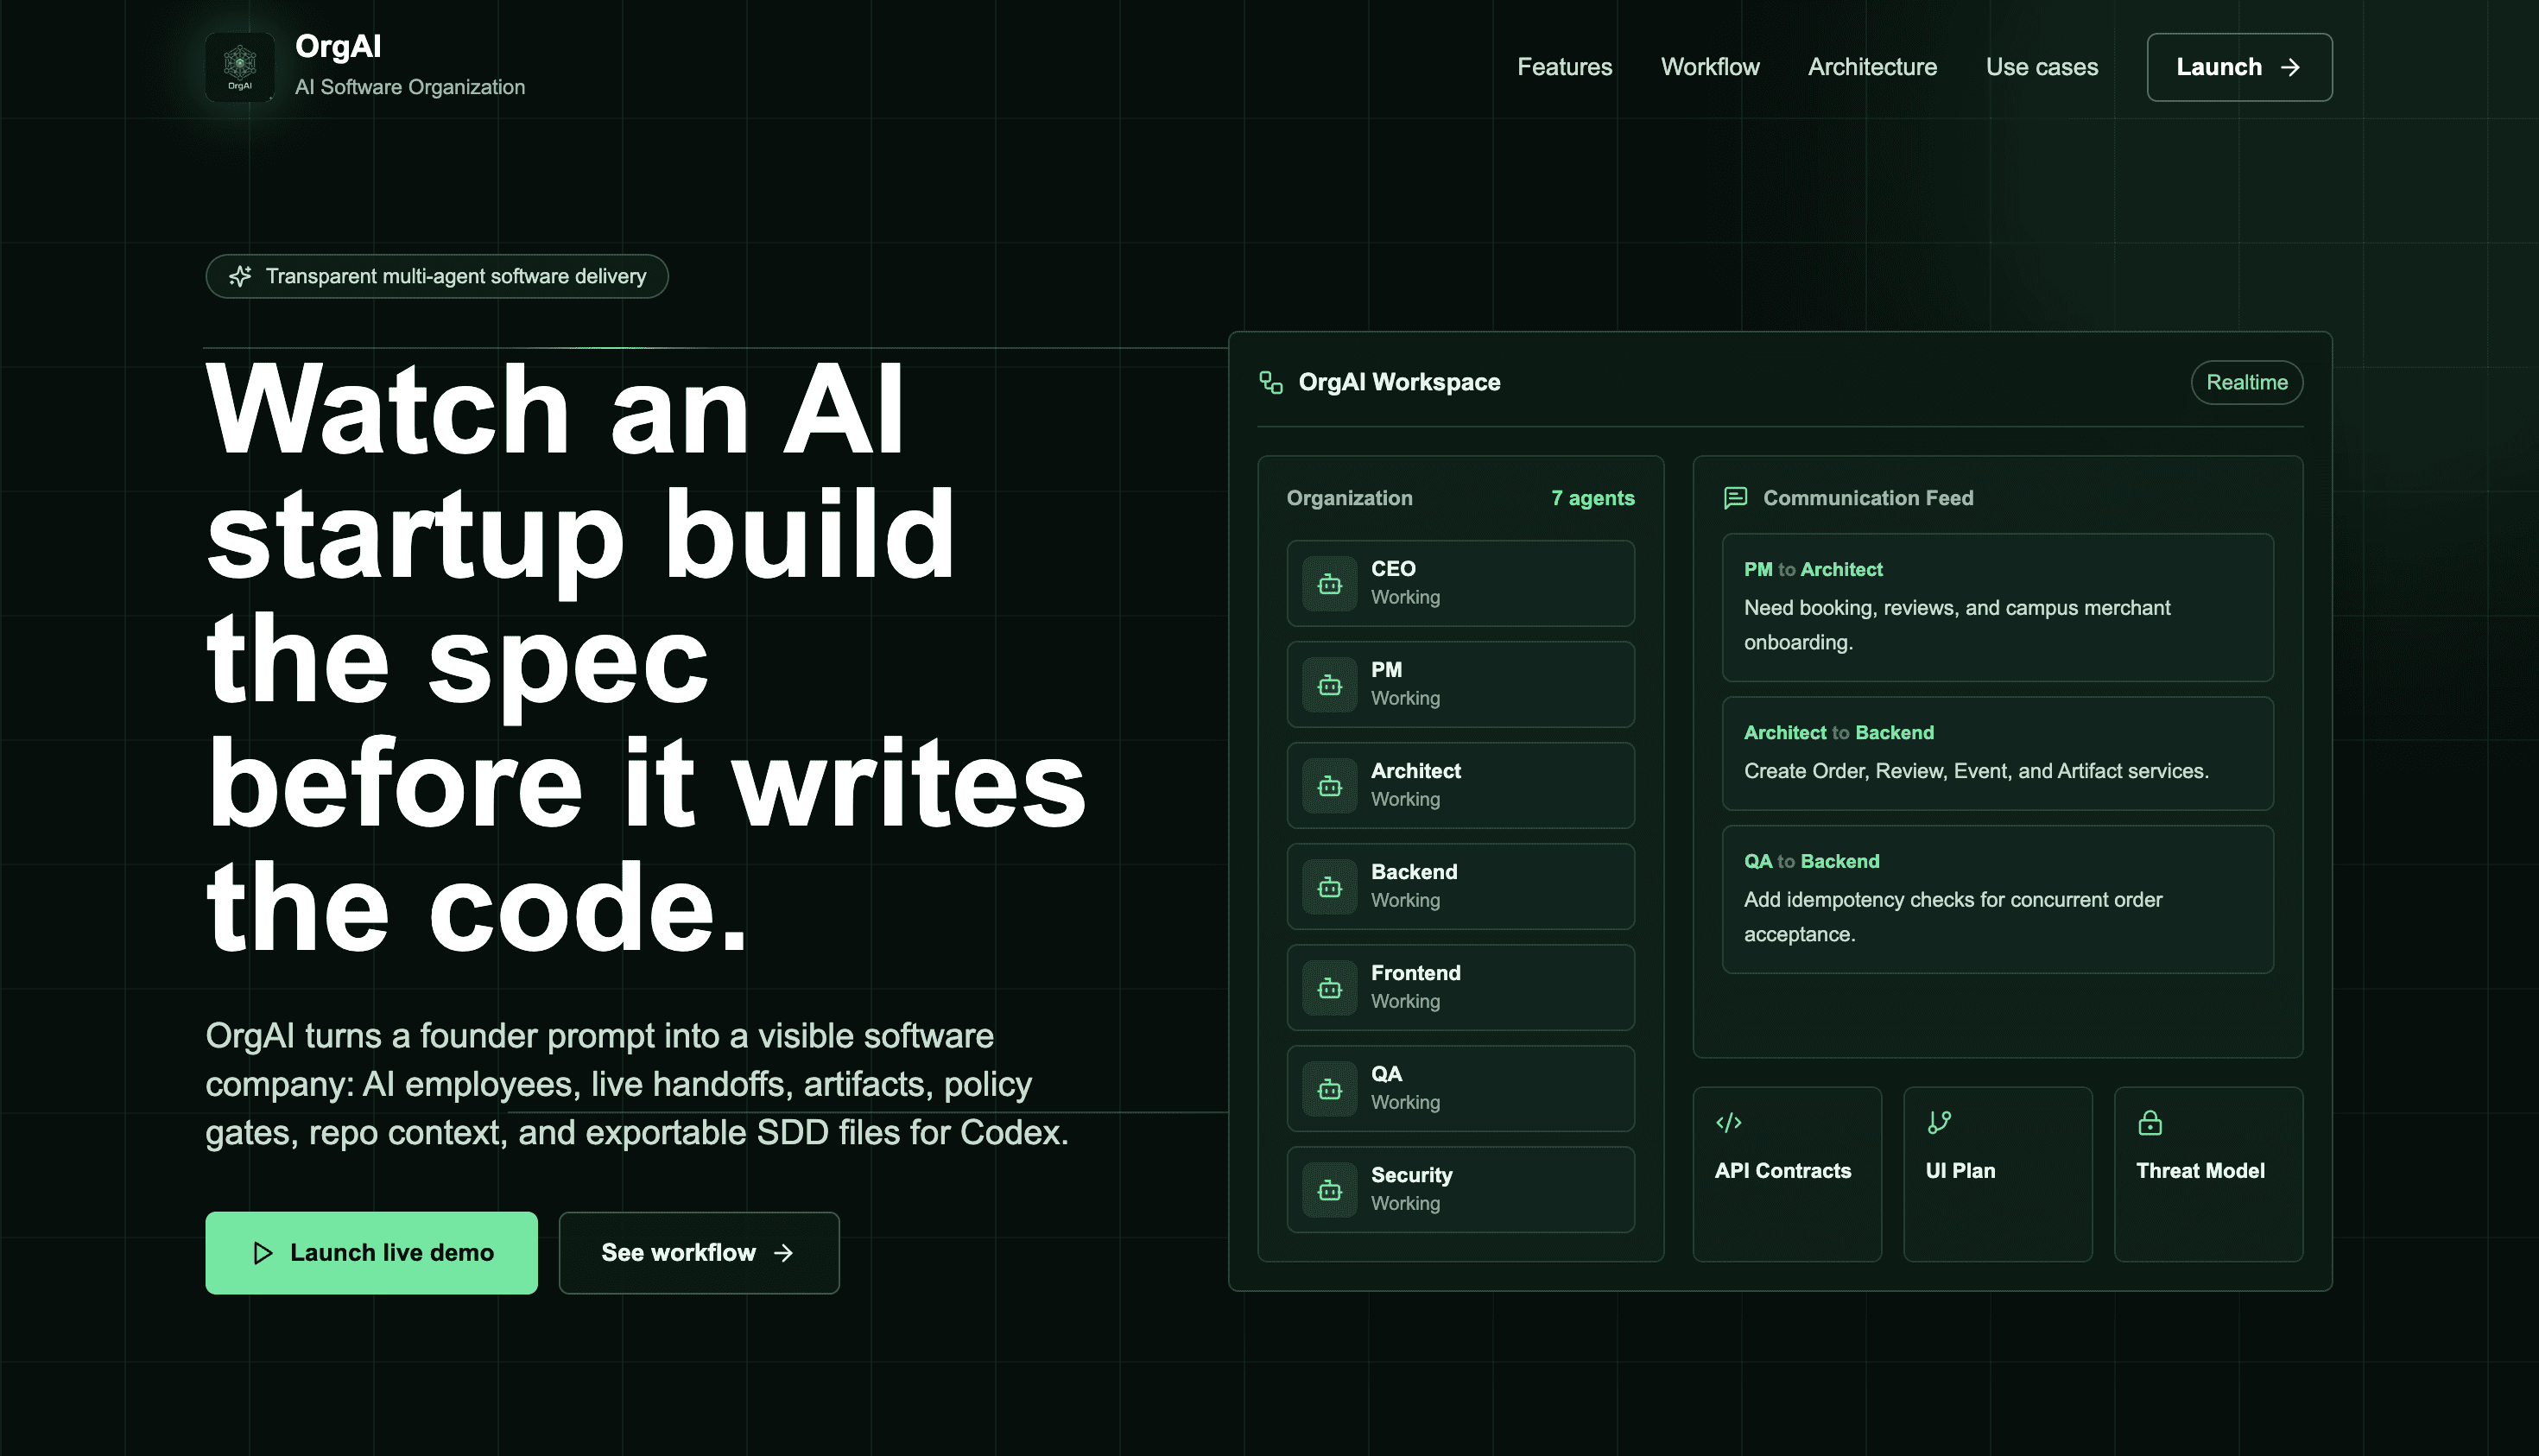The height and width of the screenshot is (1456, 2539).
Task: Click the Security agent robot icon
Action: (1329, 1190)
